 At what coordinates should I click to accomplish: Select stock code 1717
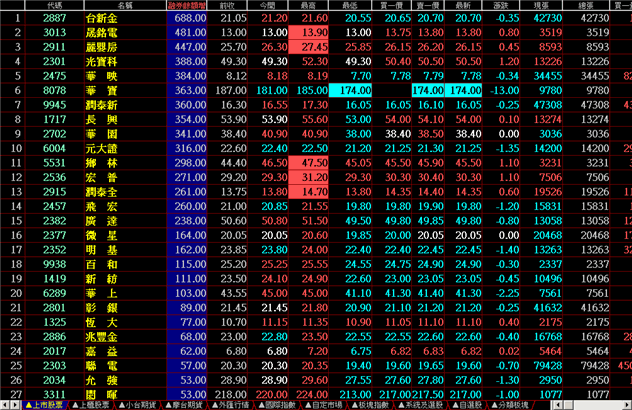[x=54, y=120]
